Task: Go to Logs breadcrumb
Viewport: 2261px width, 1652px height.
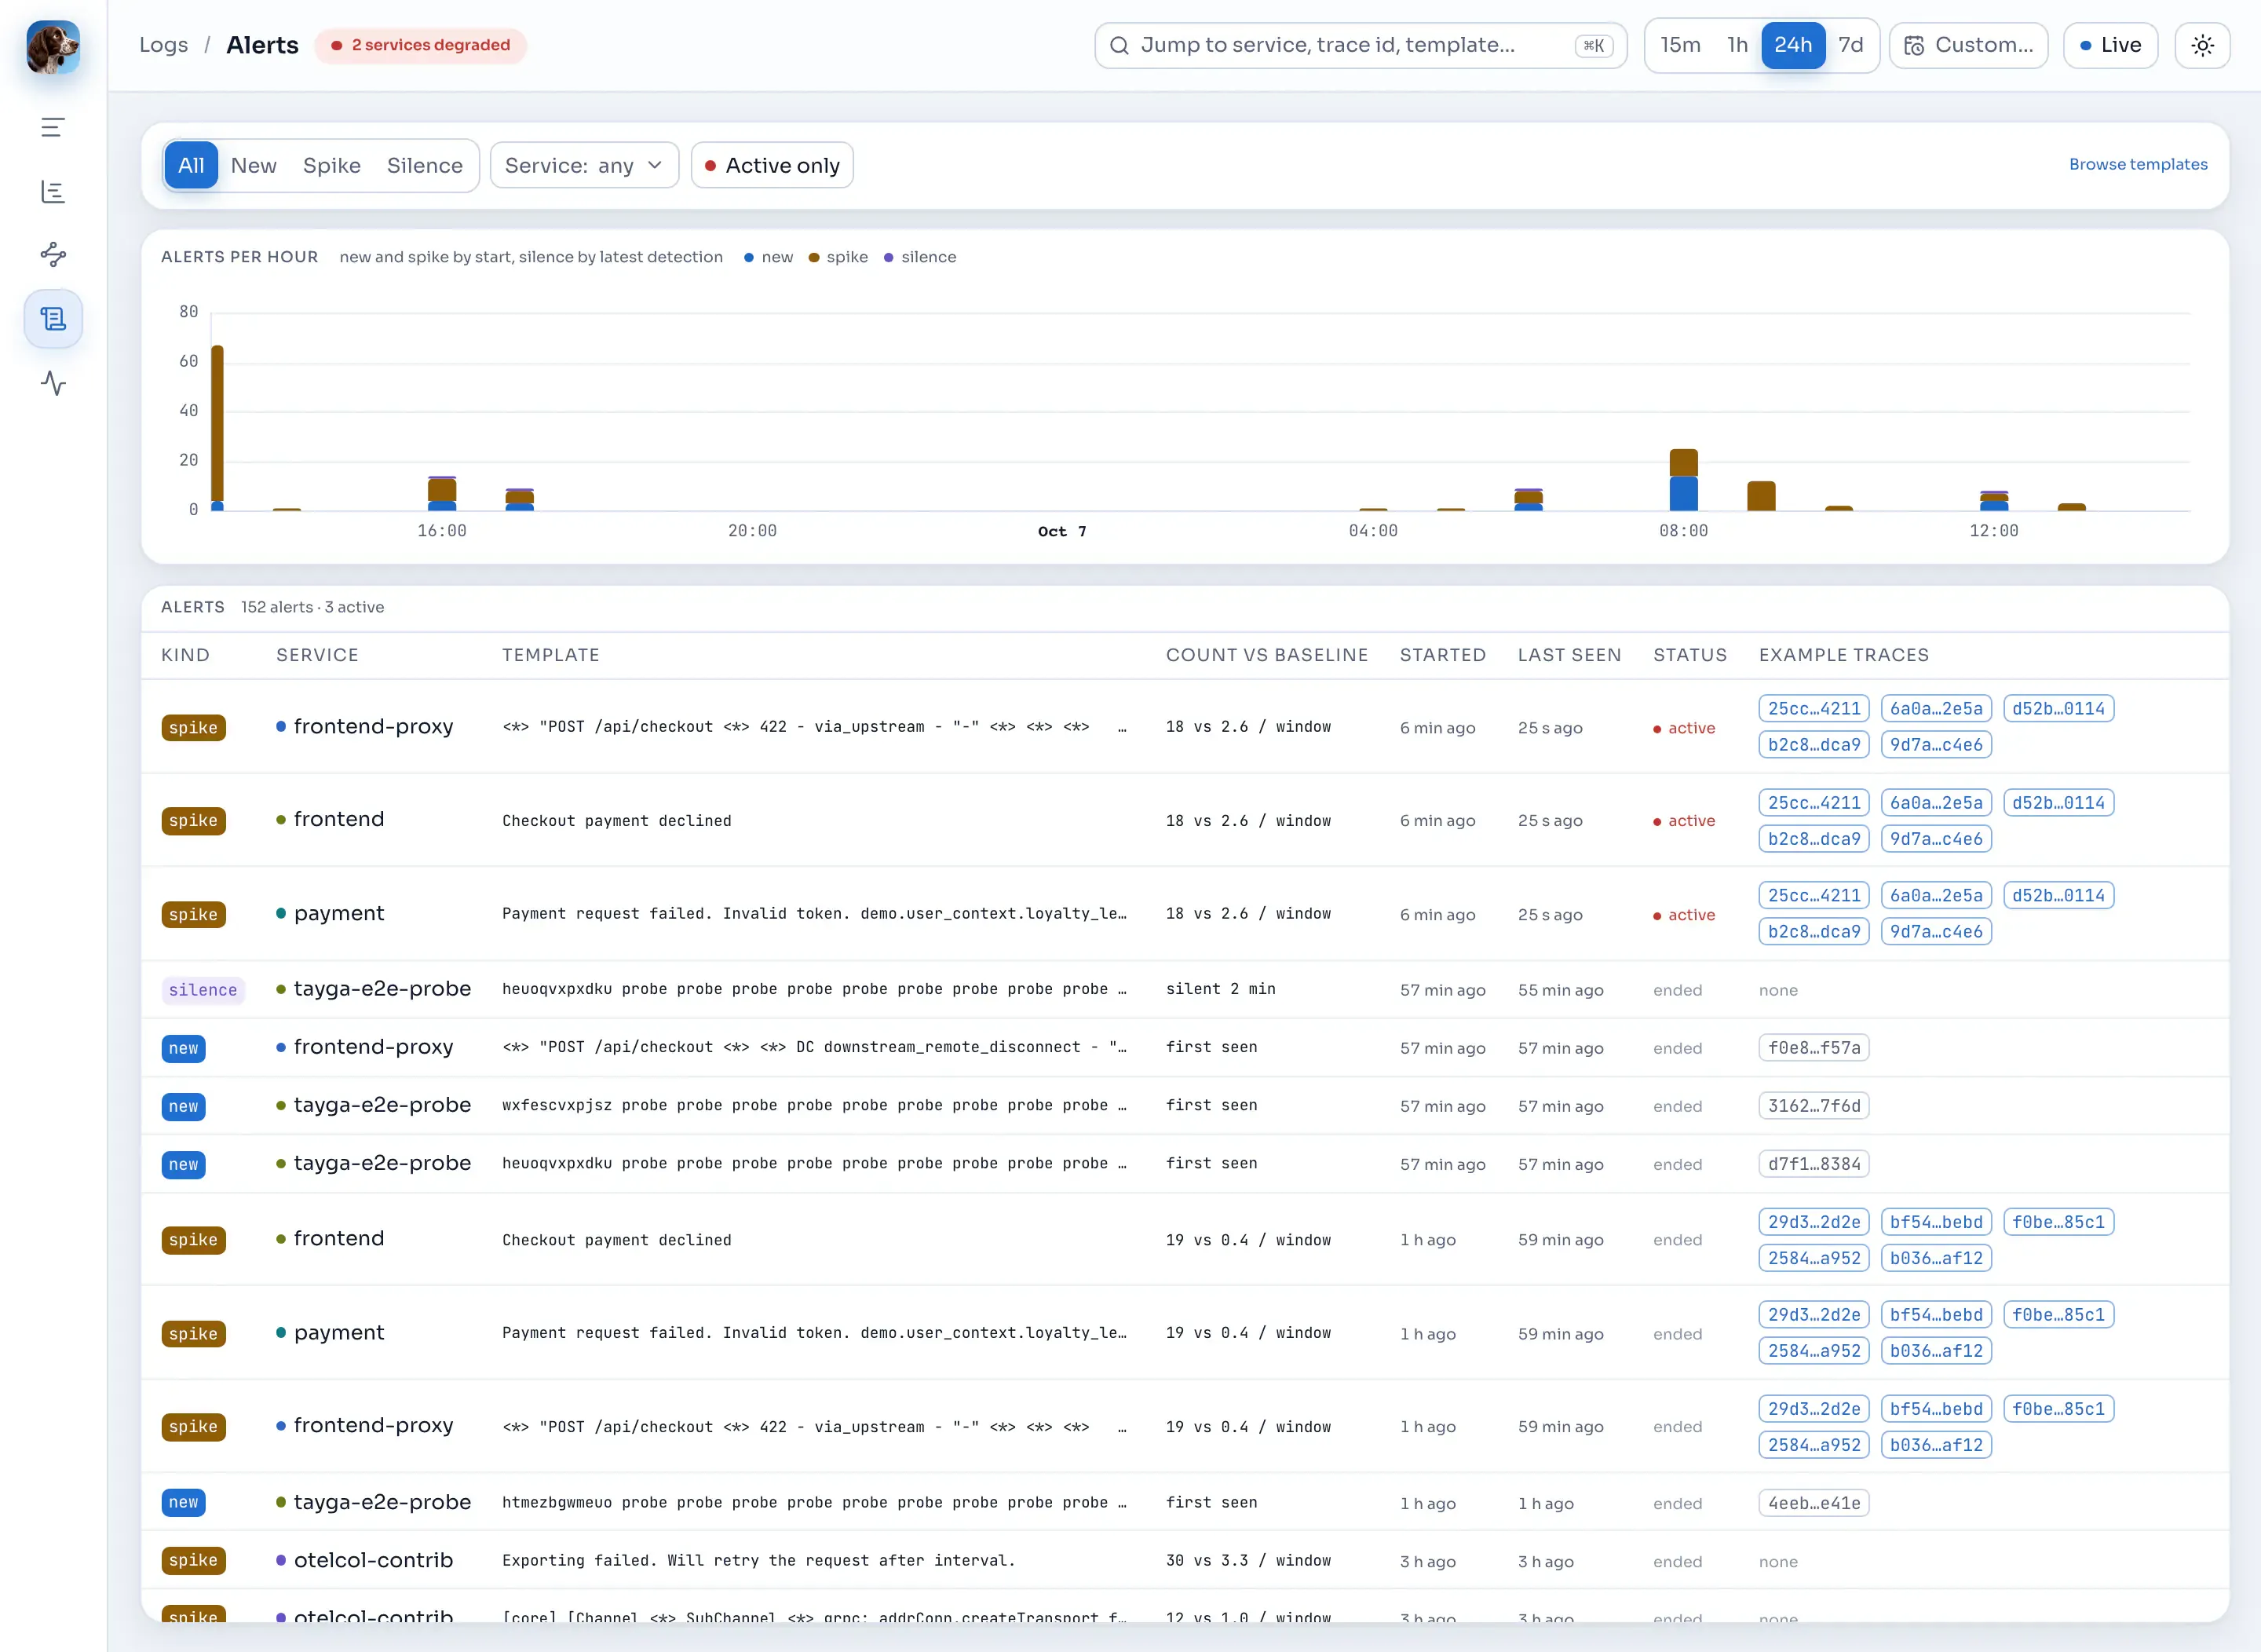Action: 163,45
